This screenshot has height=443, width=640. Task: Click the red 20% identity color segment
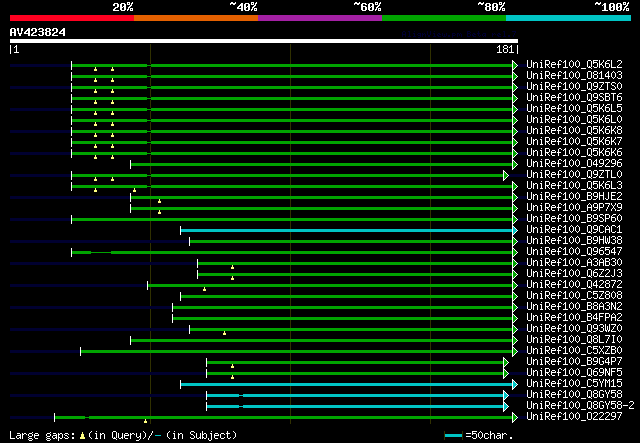[x=72, y=18]
